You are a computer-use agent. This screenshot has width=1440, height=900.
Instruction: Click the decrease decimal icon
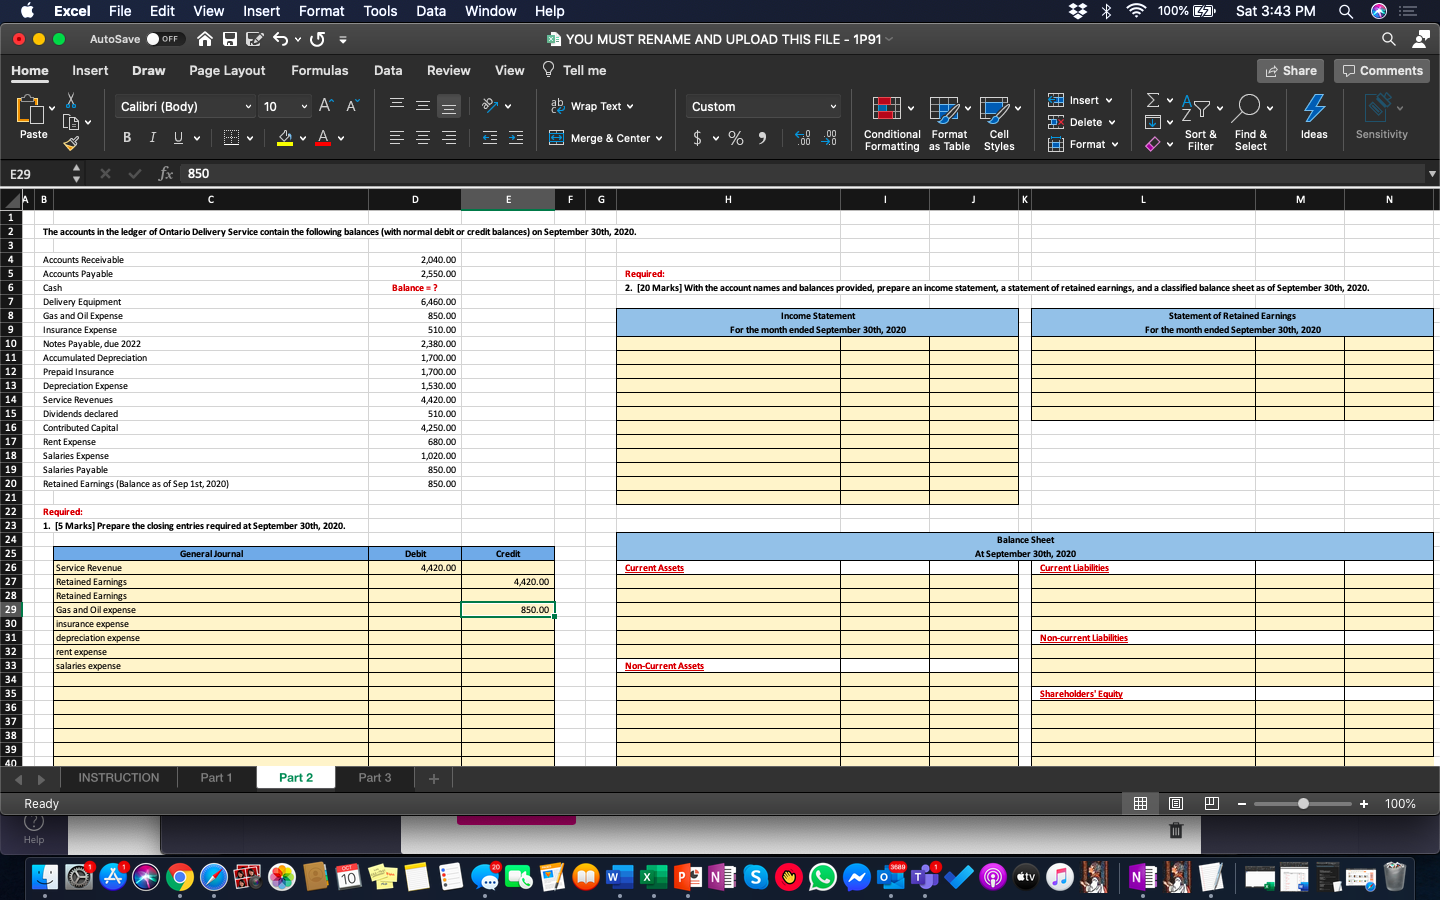coord(829,140)
